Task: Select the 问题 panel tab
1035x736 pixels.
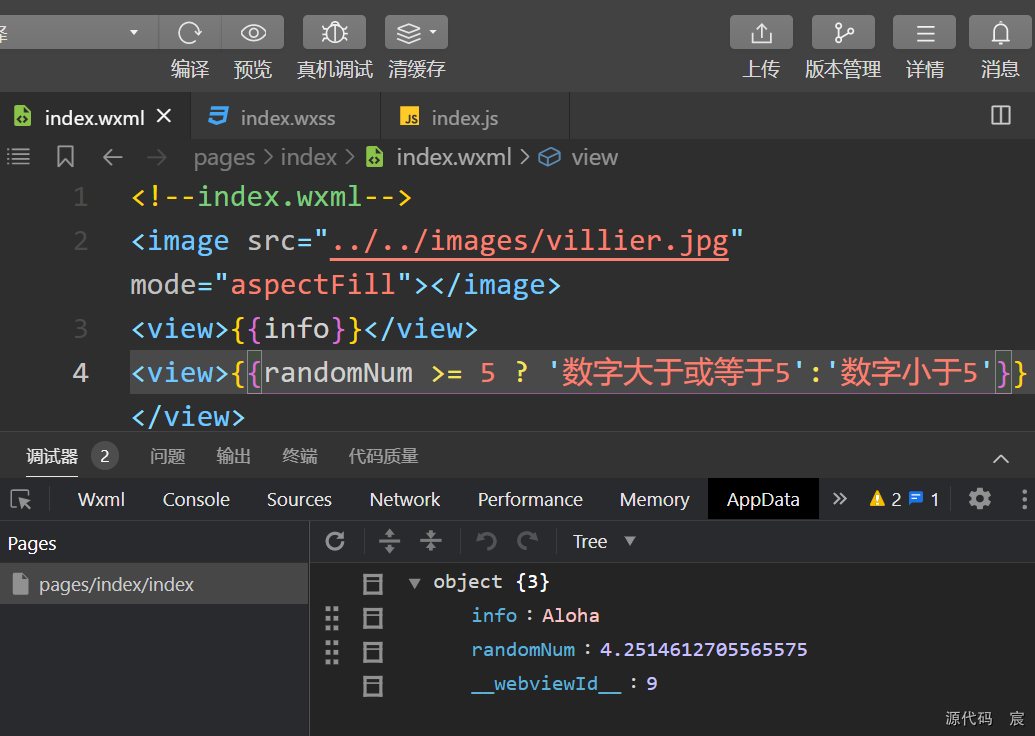Action: [x=168, y=456]
